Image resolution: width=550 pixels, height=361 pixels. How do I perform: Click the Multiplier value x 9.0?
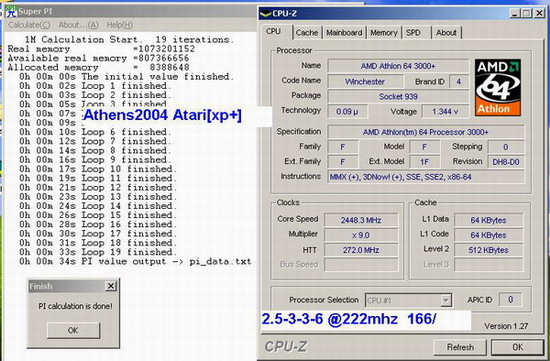[x=361, y=235]
